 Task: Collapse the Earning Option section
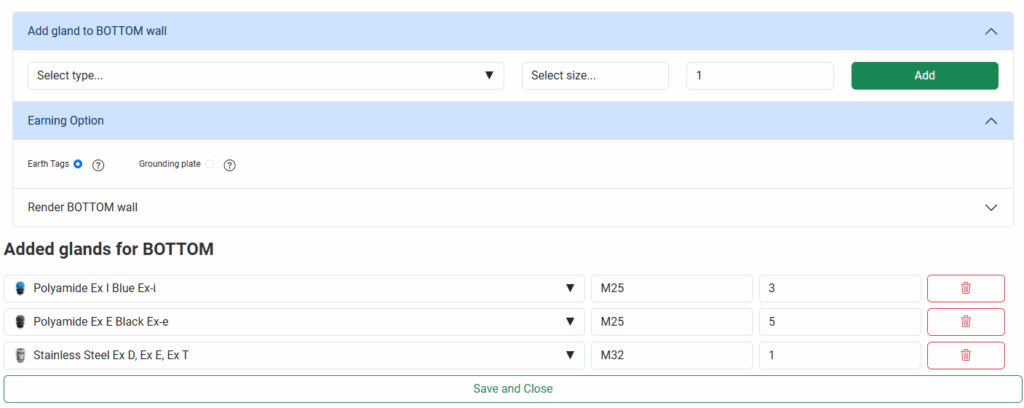point(991,121)
